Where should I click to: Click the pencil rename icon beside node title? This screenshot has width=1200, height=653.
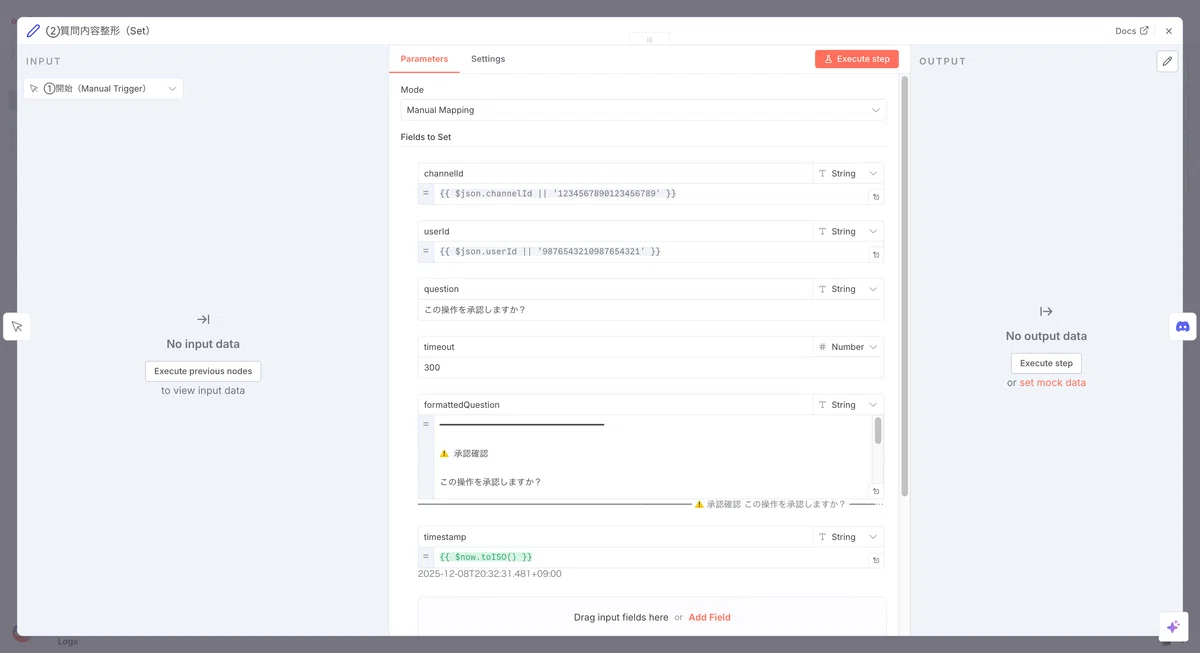(33, 31)
